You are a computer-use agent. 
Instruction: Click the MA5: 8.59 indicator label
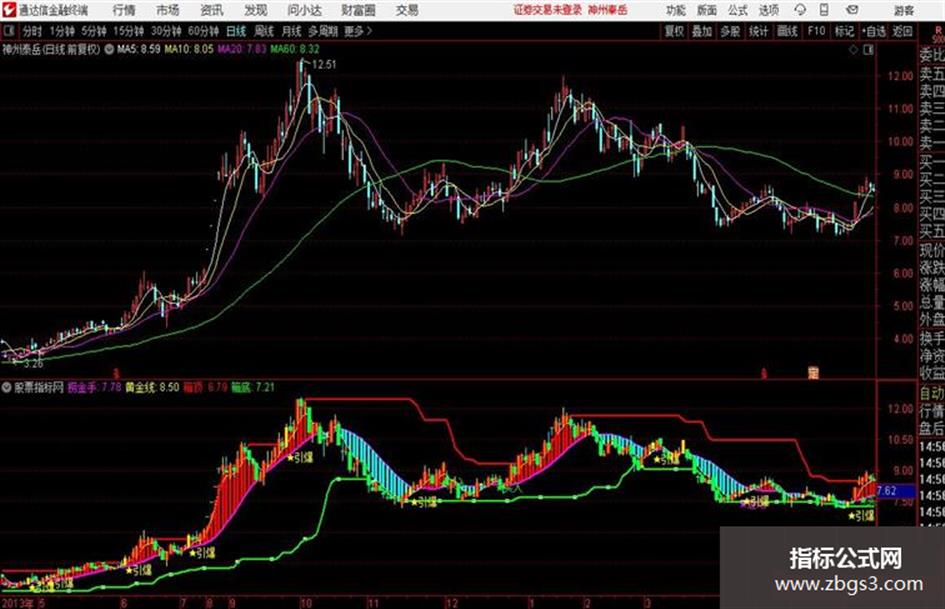[139, 49]
